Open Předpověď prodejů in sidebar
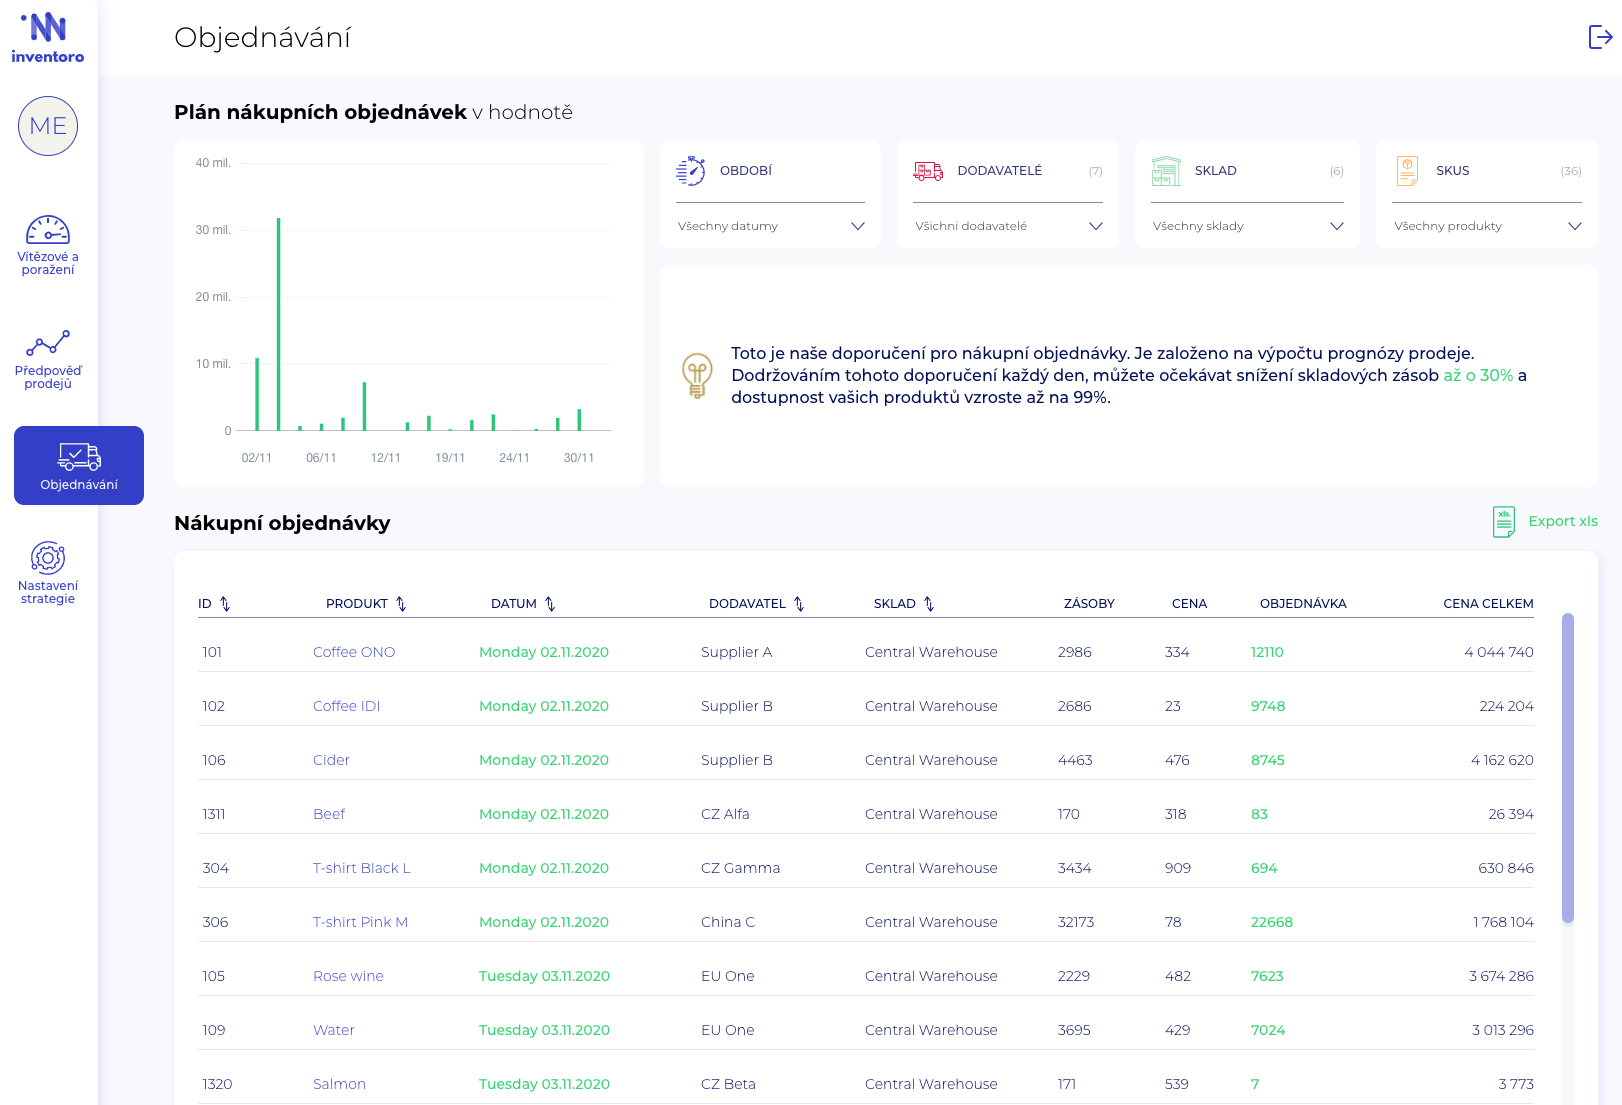 click(x=48, y=360)
